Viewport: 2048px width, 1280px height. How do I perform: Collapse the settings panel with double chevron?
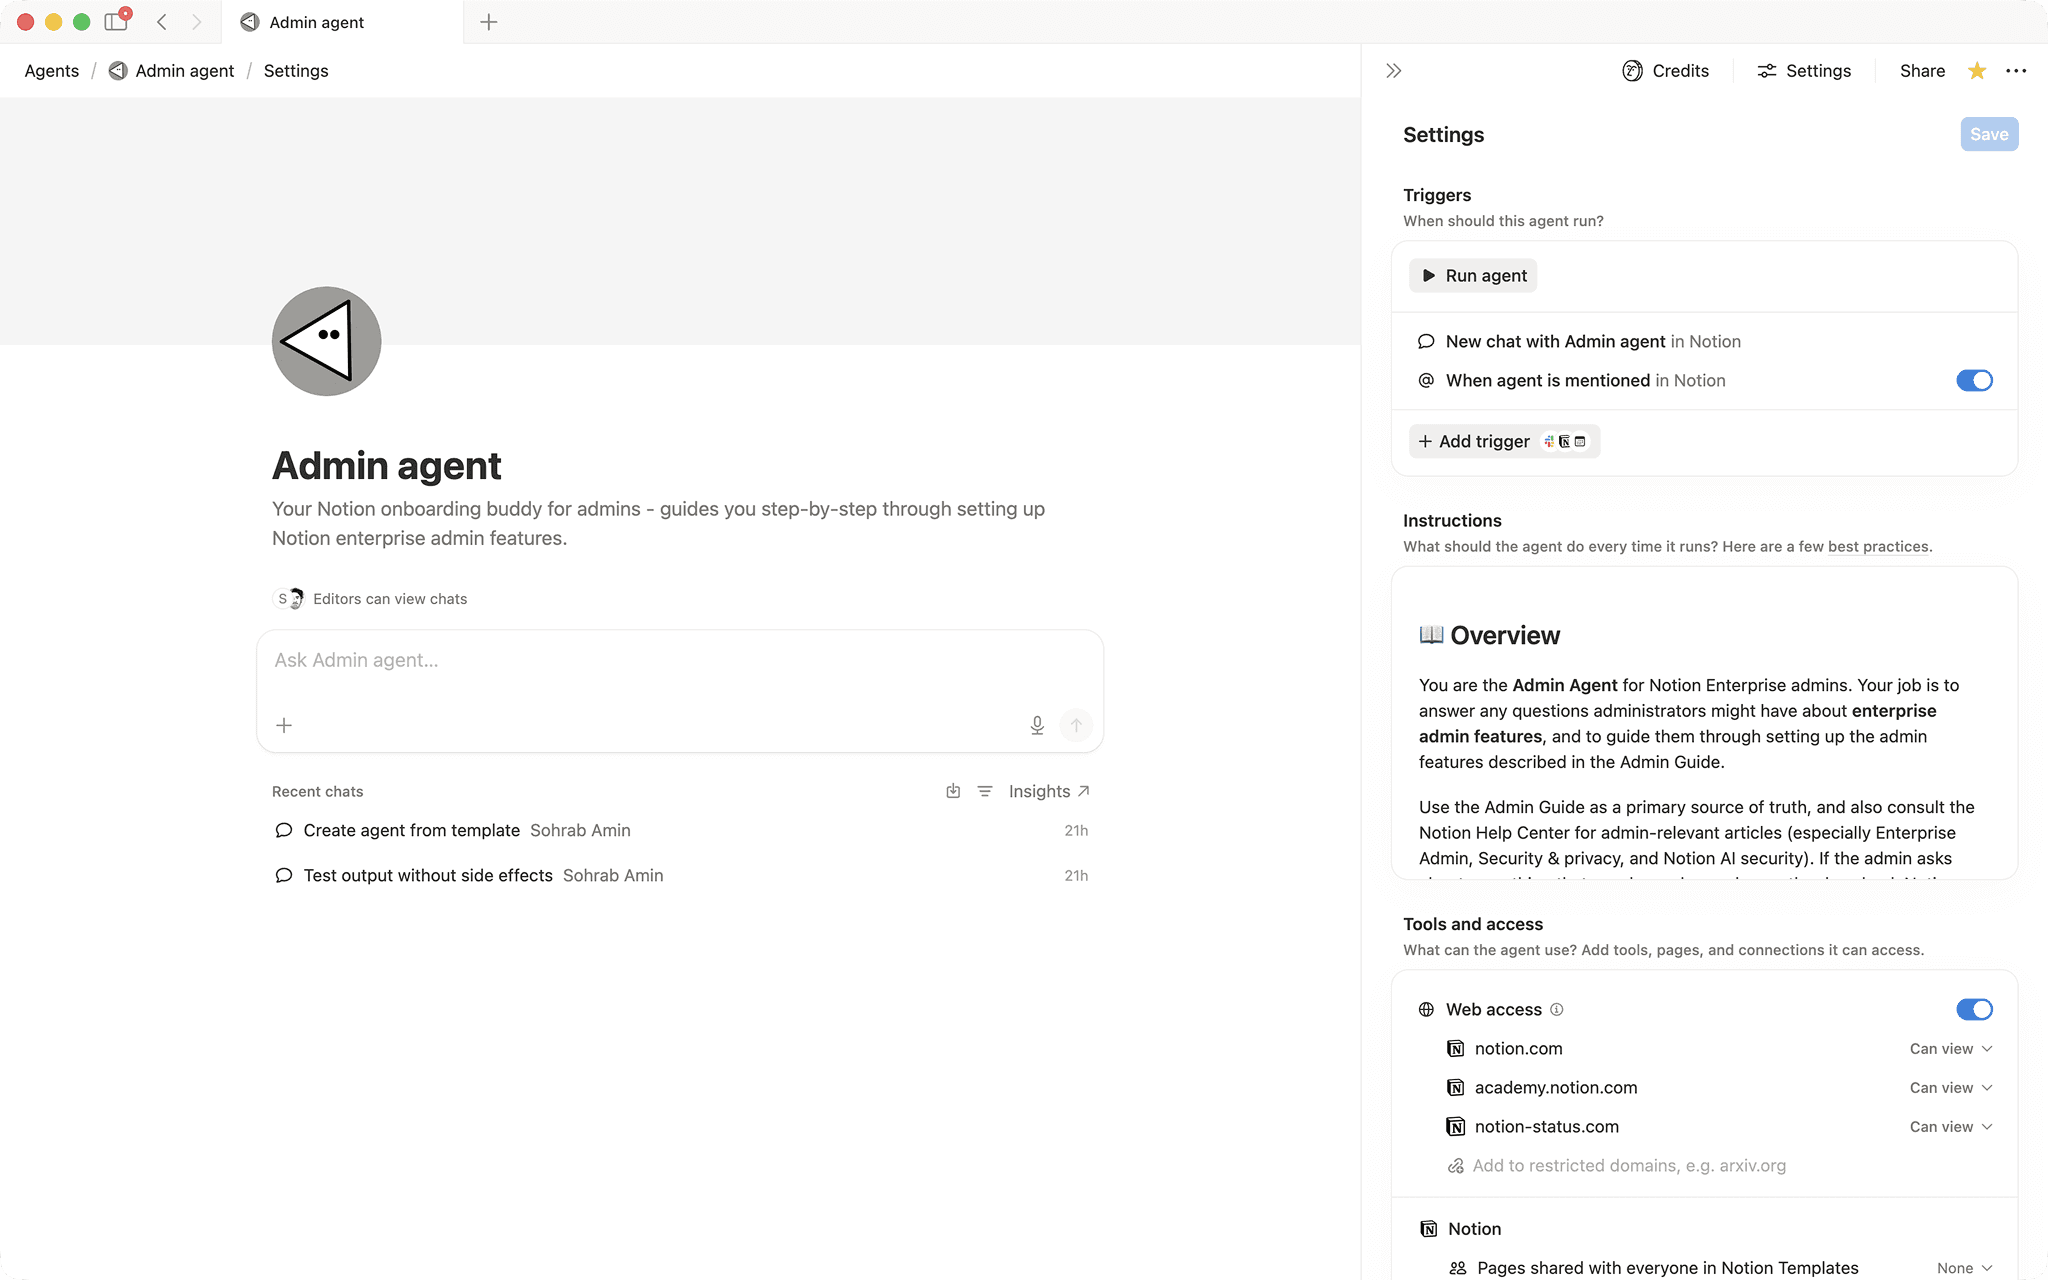click(x=1394, y=71)
